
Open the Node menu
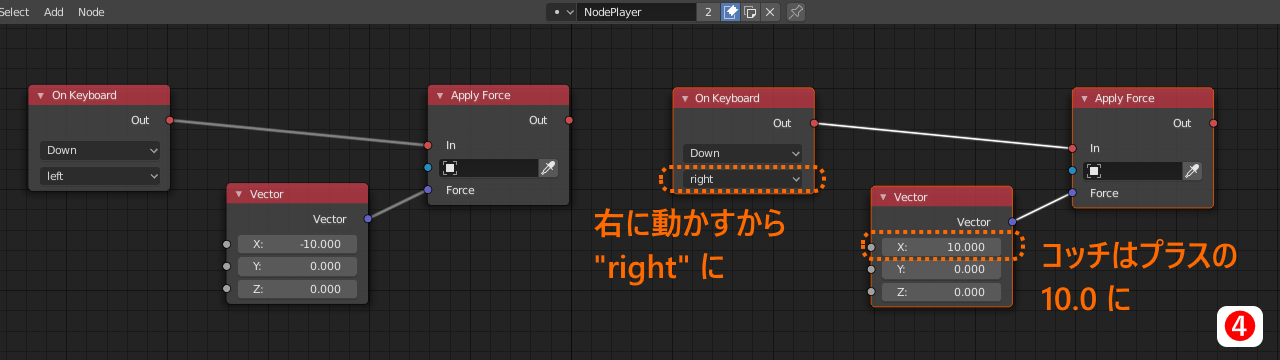91,12
